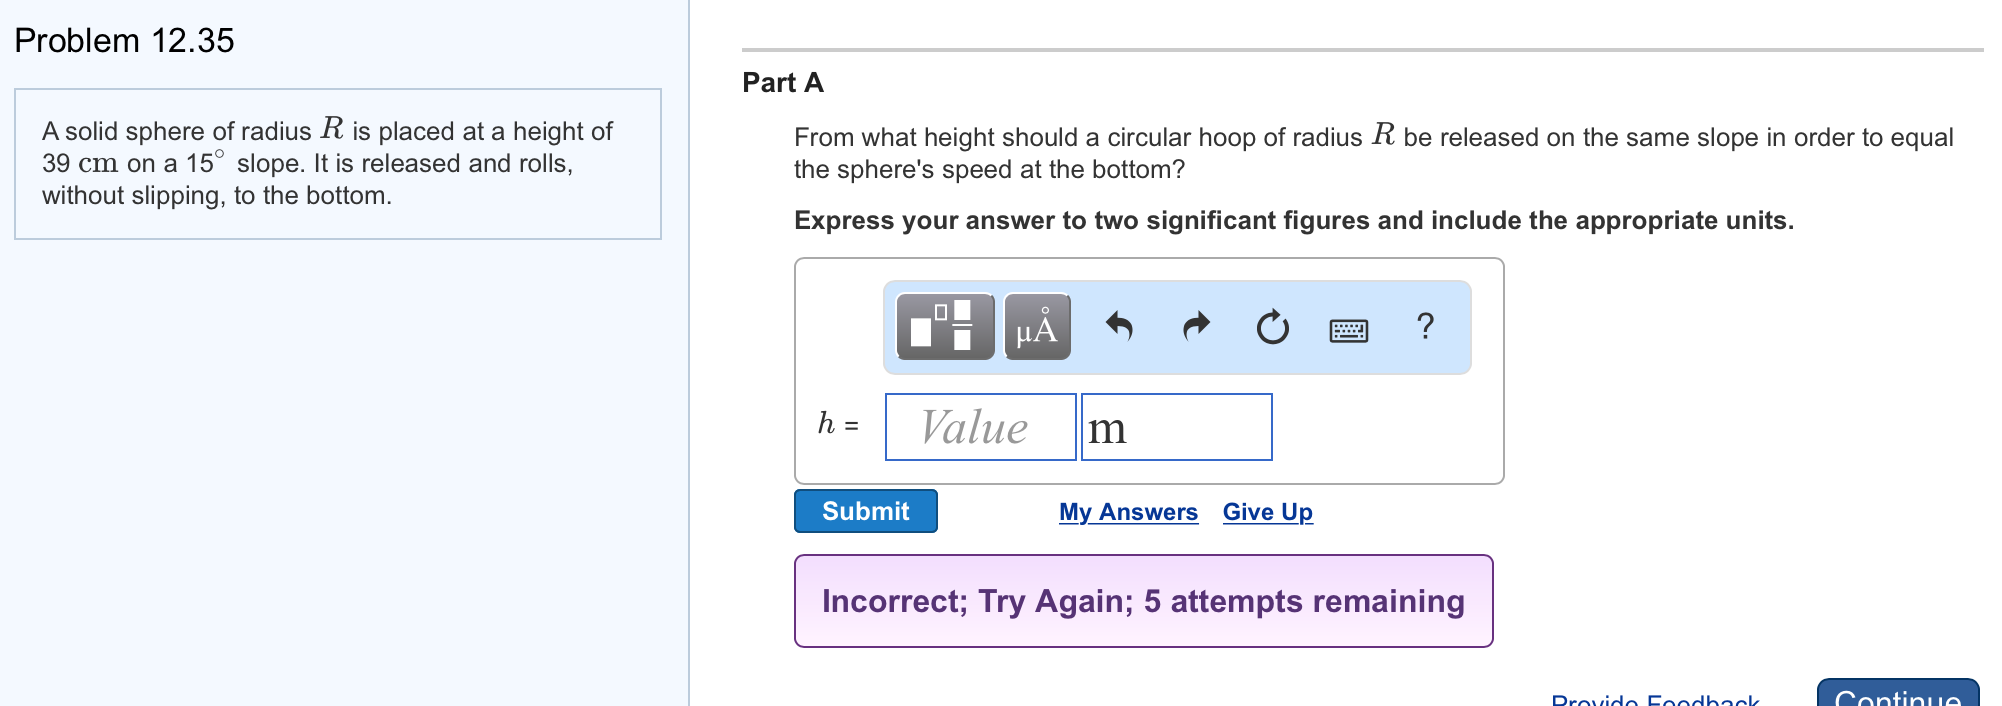Open the math templates button
The height and width of the screenshot is (706, 2002).
(944, 326)
